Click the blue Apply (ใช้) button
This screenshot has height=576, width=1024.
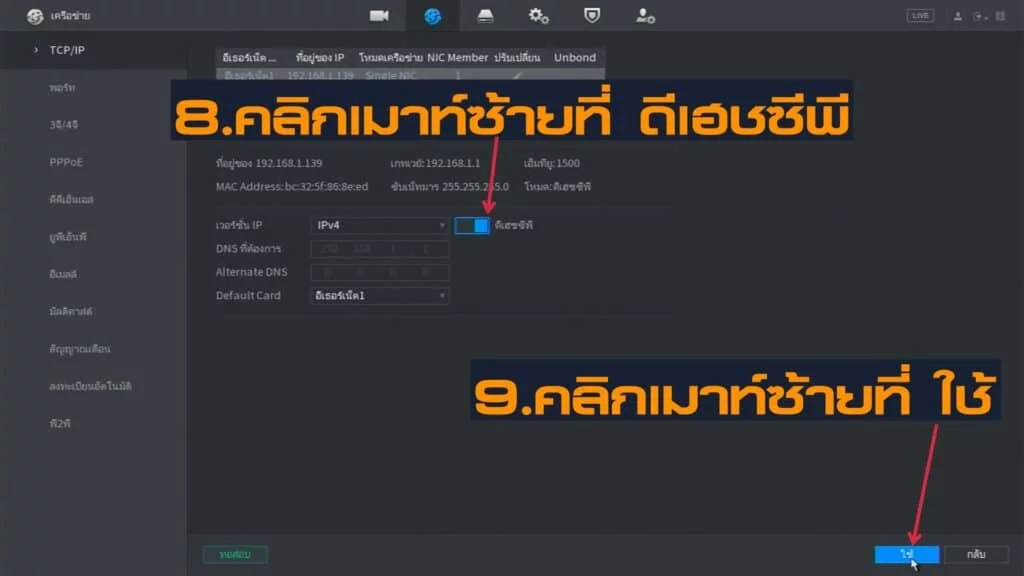pyautogui.click(x=906, y=554)
